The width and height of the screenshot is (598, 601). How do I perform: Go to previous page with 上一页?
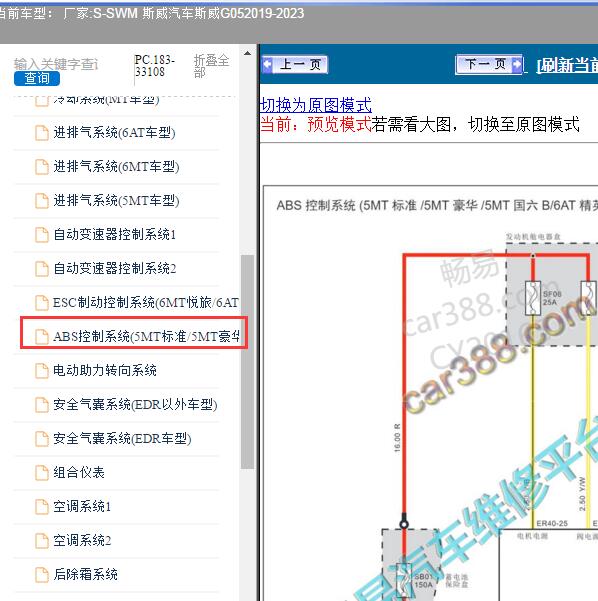tap(295, 64)
